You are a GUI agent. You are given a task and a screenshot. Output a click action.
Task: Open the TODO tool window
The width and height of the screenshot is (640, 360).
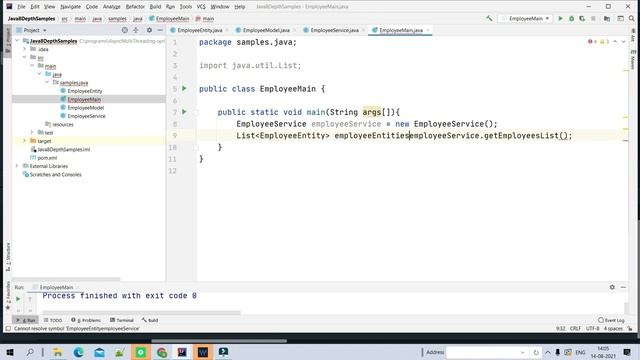pos(53,320)
